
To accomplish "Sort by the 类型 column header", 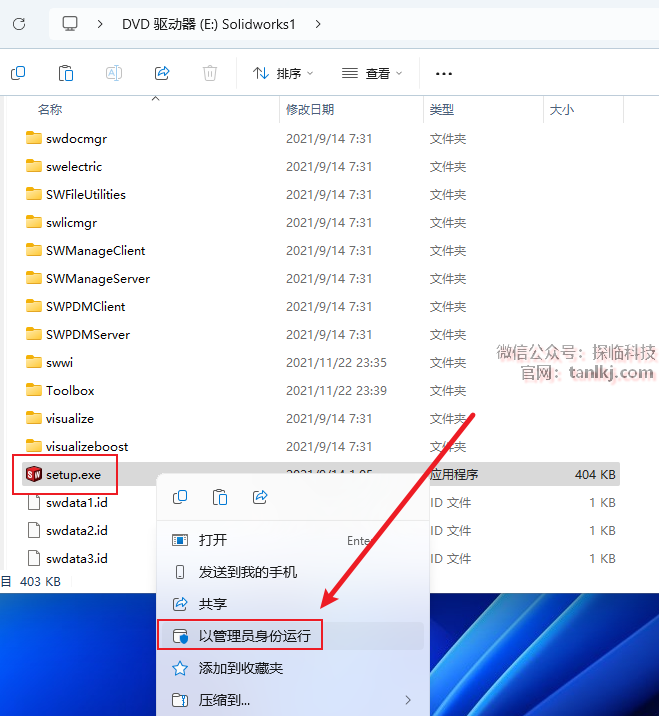I will tap(442, 110).
